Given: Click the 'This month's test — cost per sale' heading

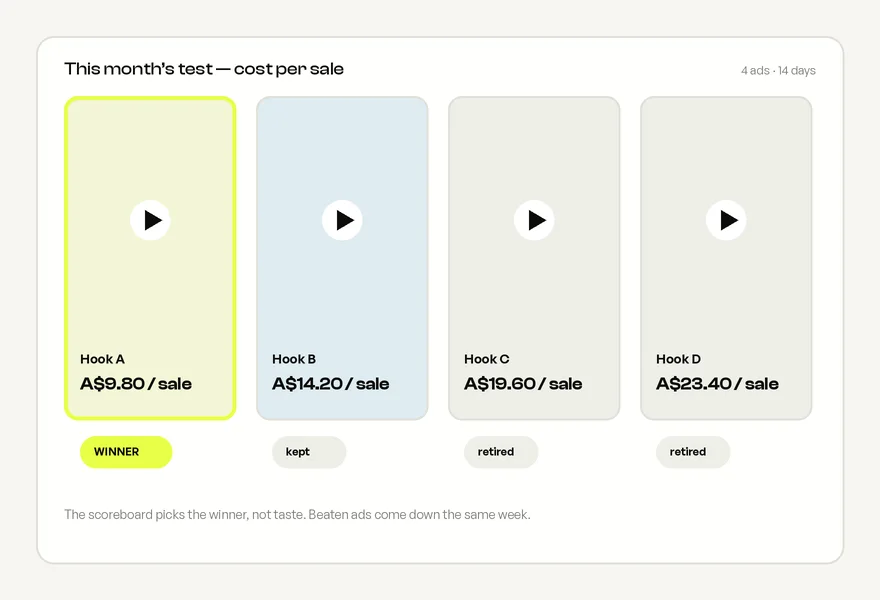Looking at the screenshot, I should [204, 69].
